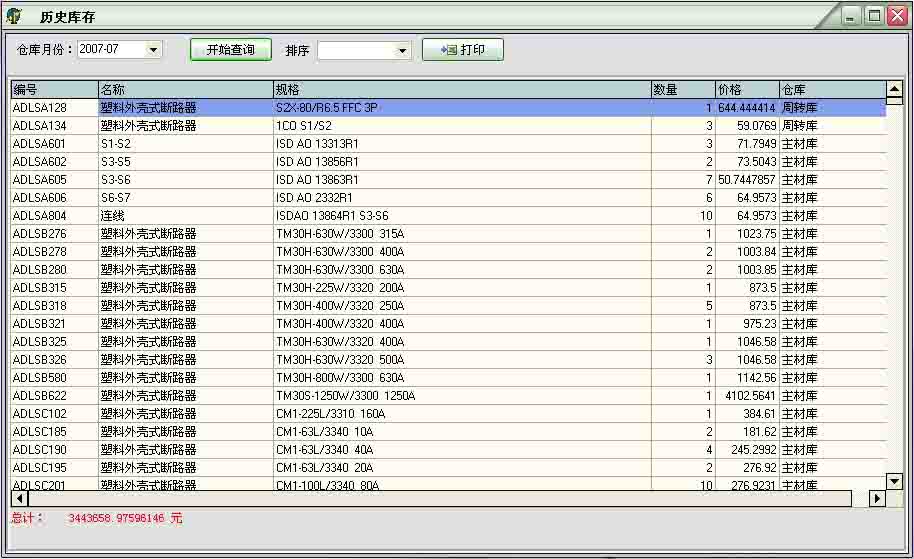
Task: Click the 规格 column header
Action: [x=461, y=90]
